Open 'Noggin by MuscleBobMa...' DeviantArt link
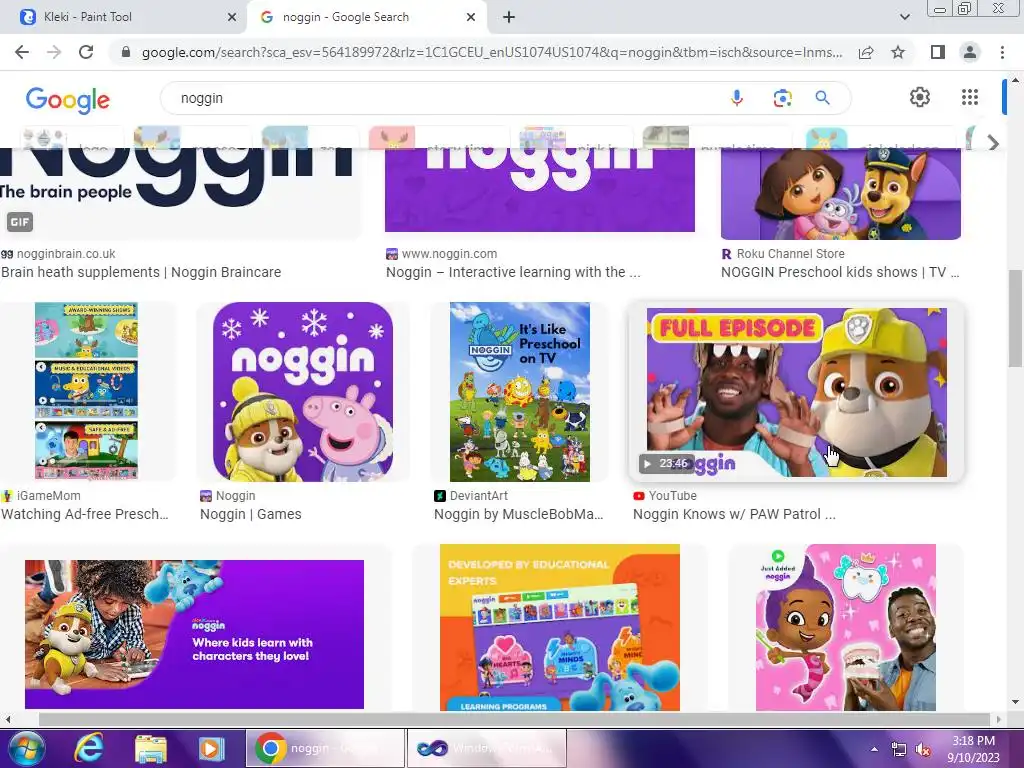The height and width of the screenshot is (768, 1024). (519, 514)
